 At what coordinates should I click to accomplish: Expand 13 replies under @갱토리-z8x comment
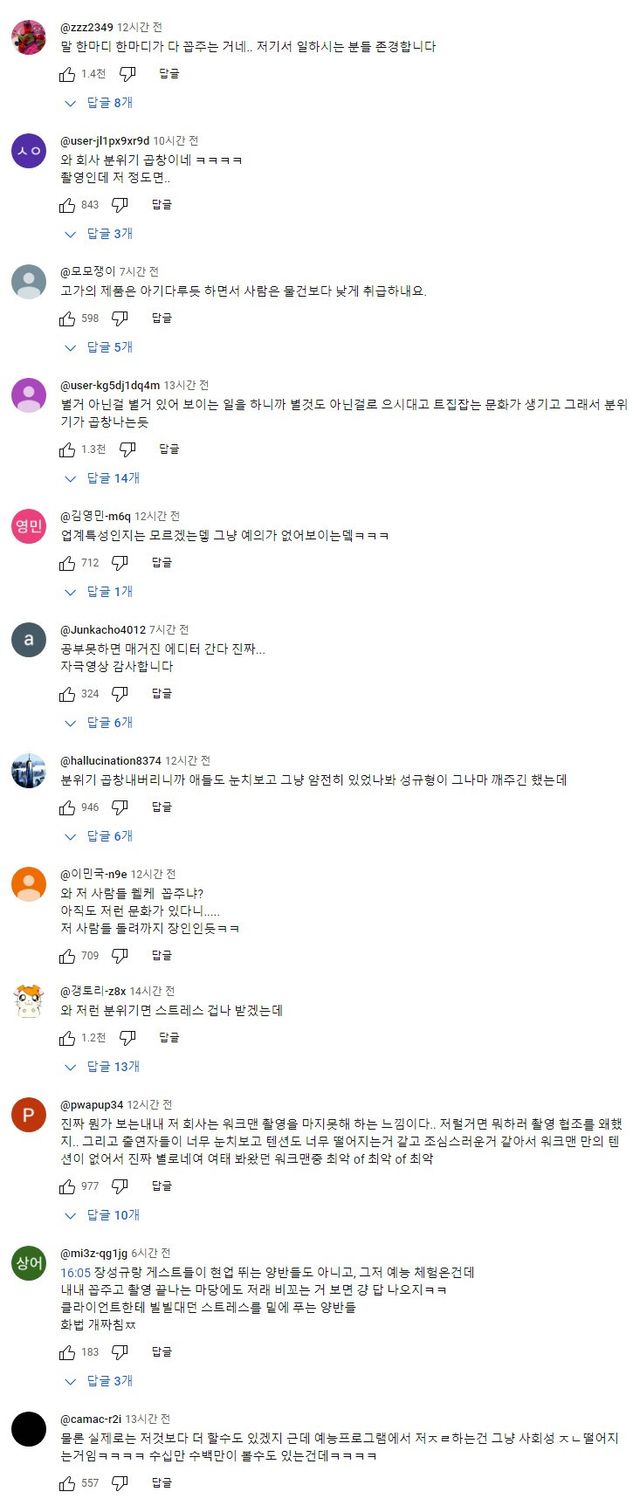[x=103, y=1066]
